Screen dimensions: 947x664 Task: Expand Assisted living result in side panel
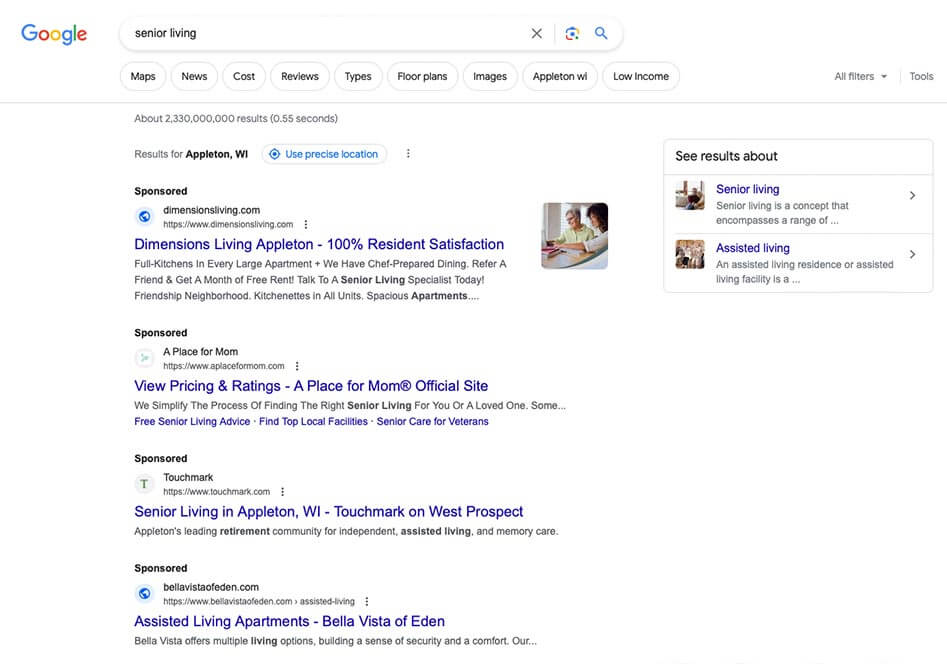click(x=911, y=255)
